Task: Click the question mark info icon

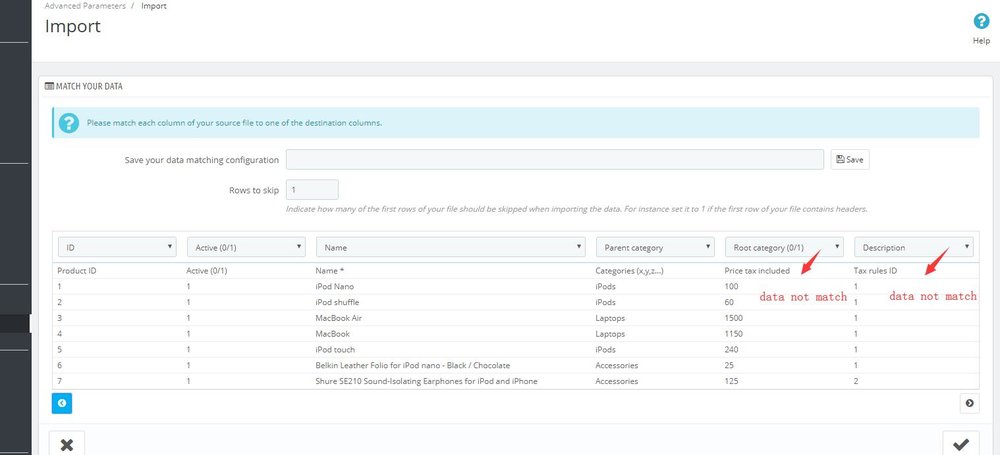Action: tap(69, 123)
